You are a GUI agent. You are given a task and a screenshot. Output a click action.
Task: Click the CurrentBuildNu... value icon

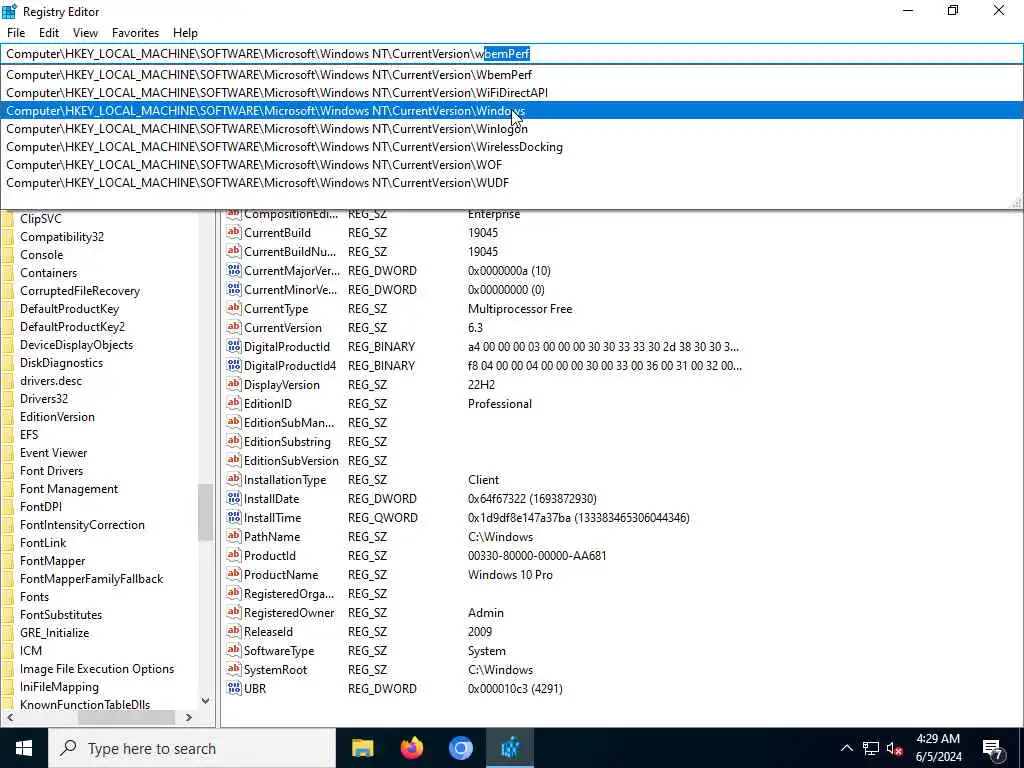[234, 251]
